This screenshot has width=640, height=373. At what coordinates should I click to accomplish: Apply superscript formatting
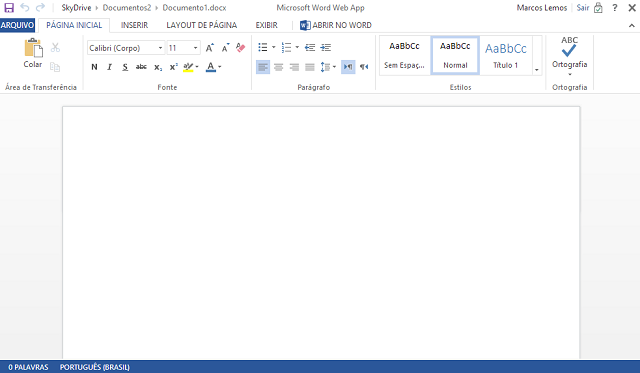point(173,67)
